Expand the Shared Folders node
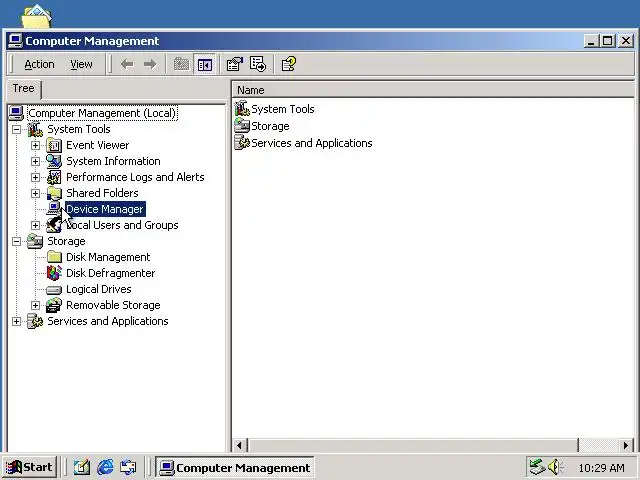Image resolution: width=640 pixels, height=480 pixels. [x=36, y=193]
